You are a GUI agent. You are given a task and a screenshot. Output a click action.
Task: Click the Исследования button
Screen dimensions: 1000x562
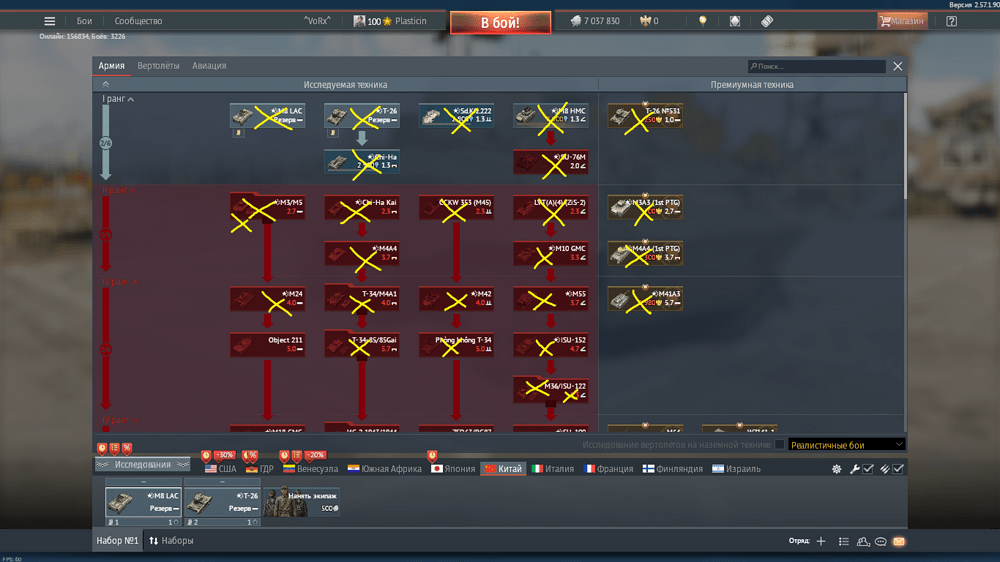click(143, 464)
